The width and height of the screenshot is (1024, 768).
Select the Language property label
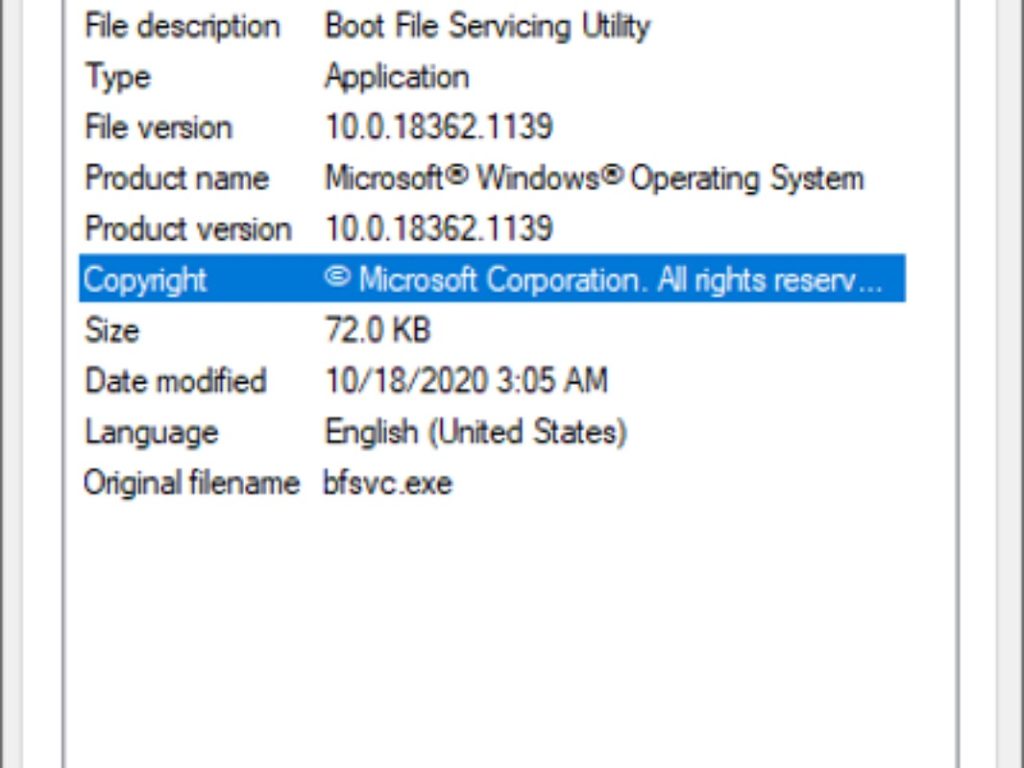(151, 432)
